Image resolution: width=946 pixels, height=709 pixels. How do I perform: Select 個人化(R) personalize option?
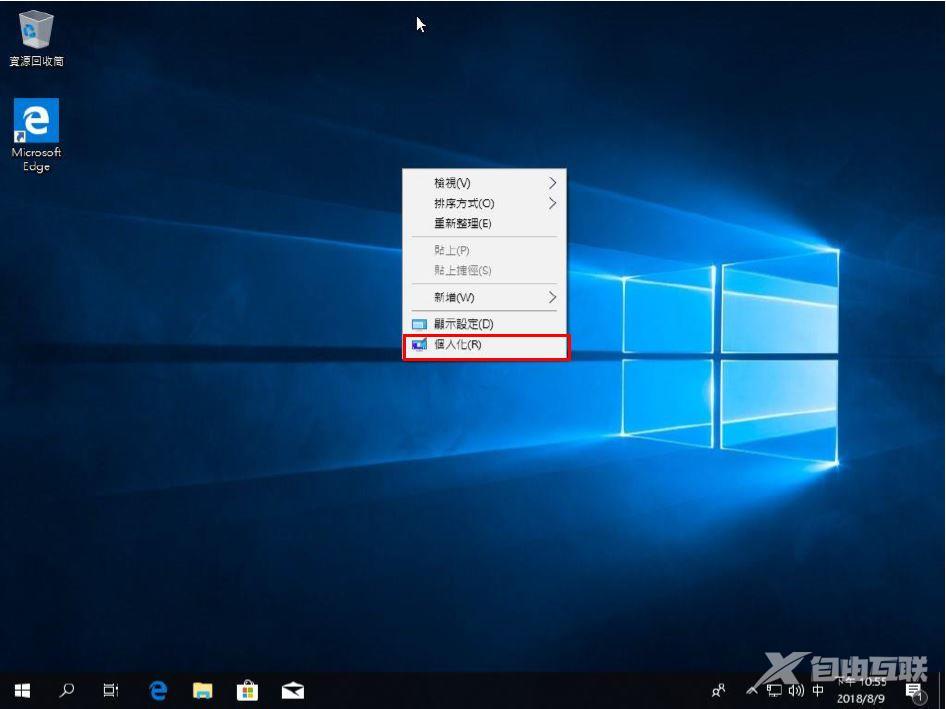(484, 345)
